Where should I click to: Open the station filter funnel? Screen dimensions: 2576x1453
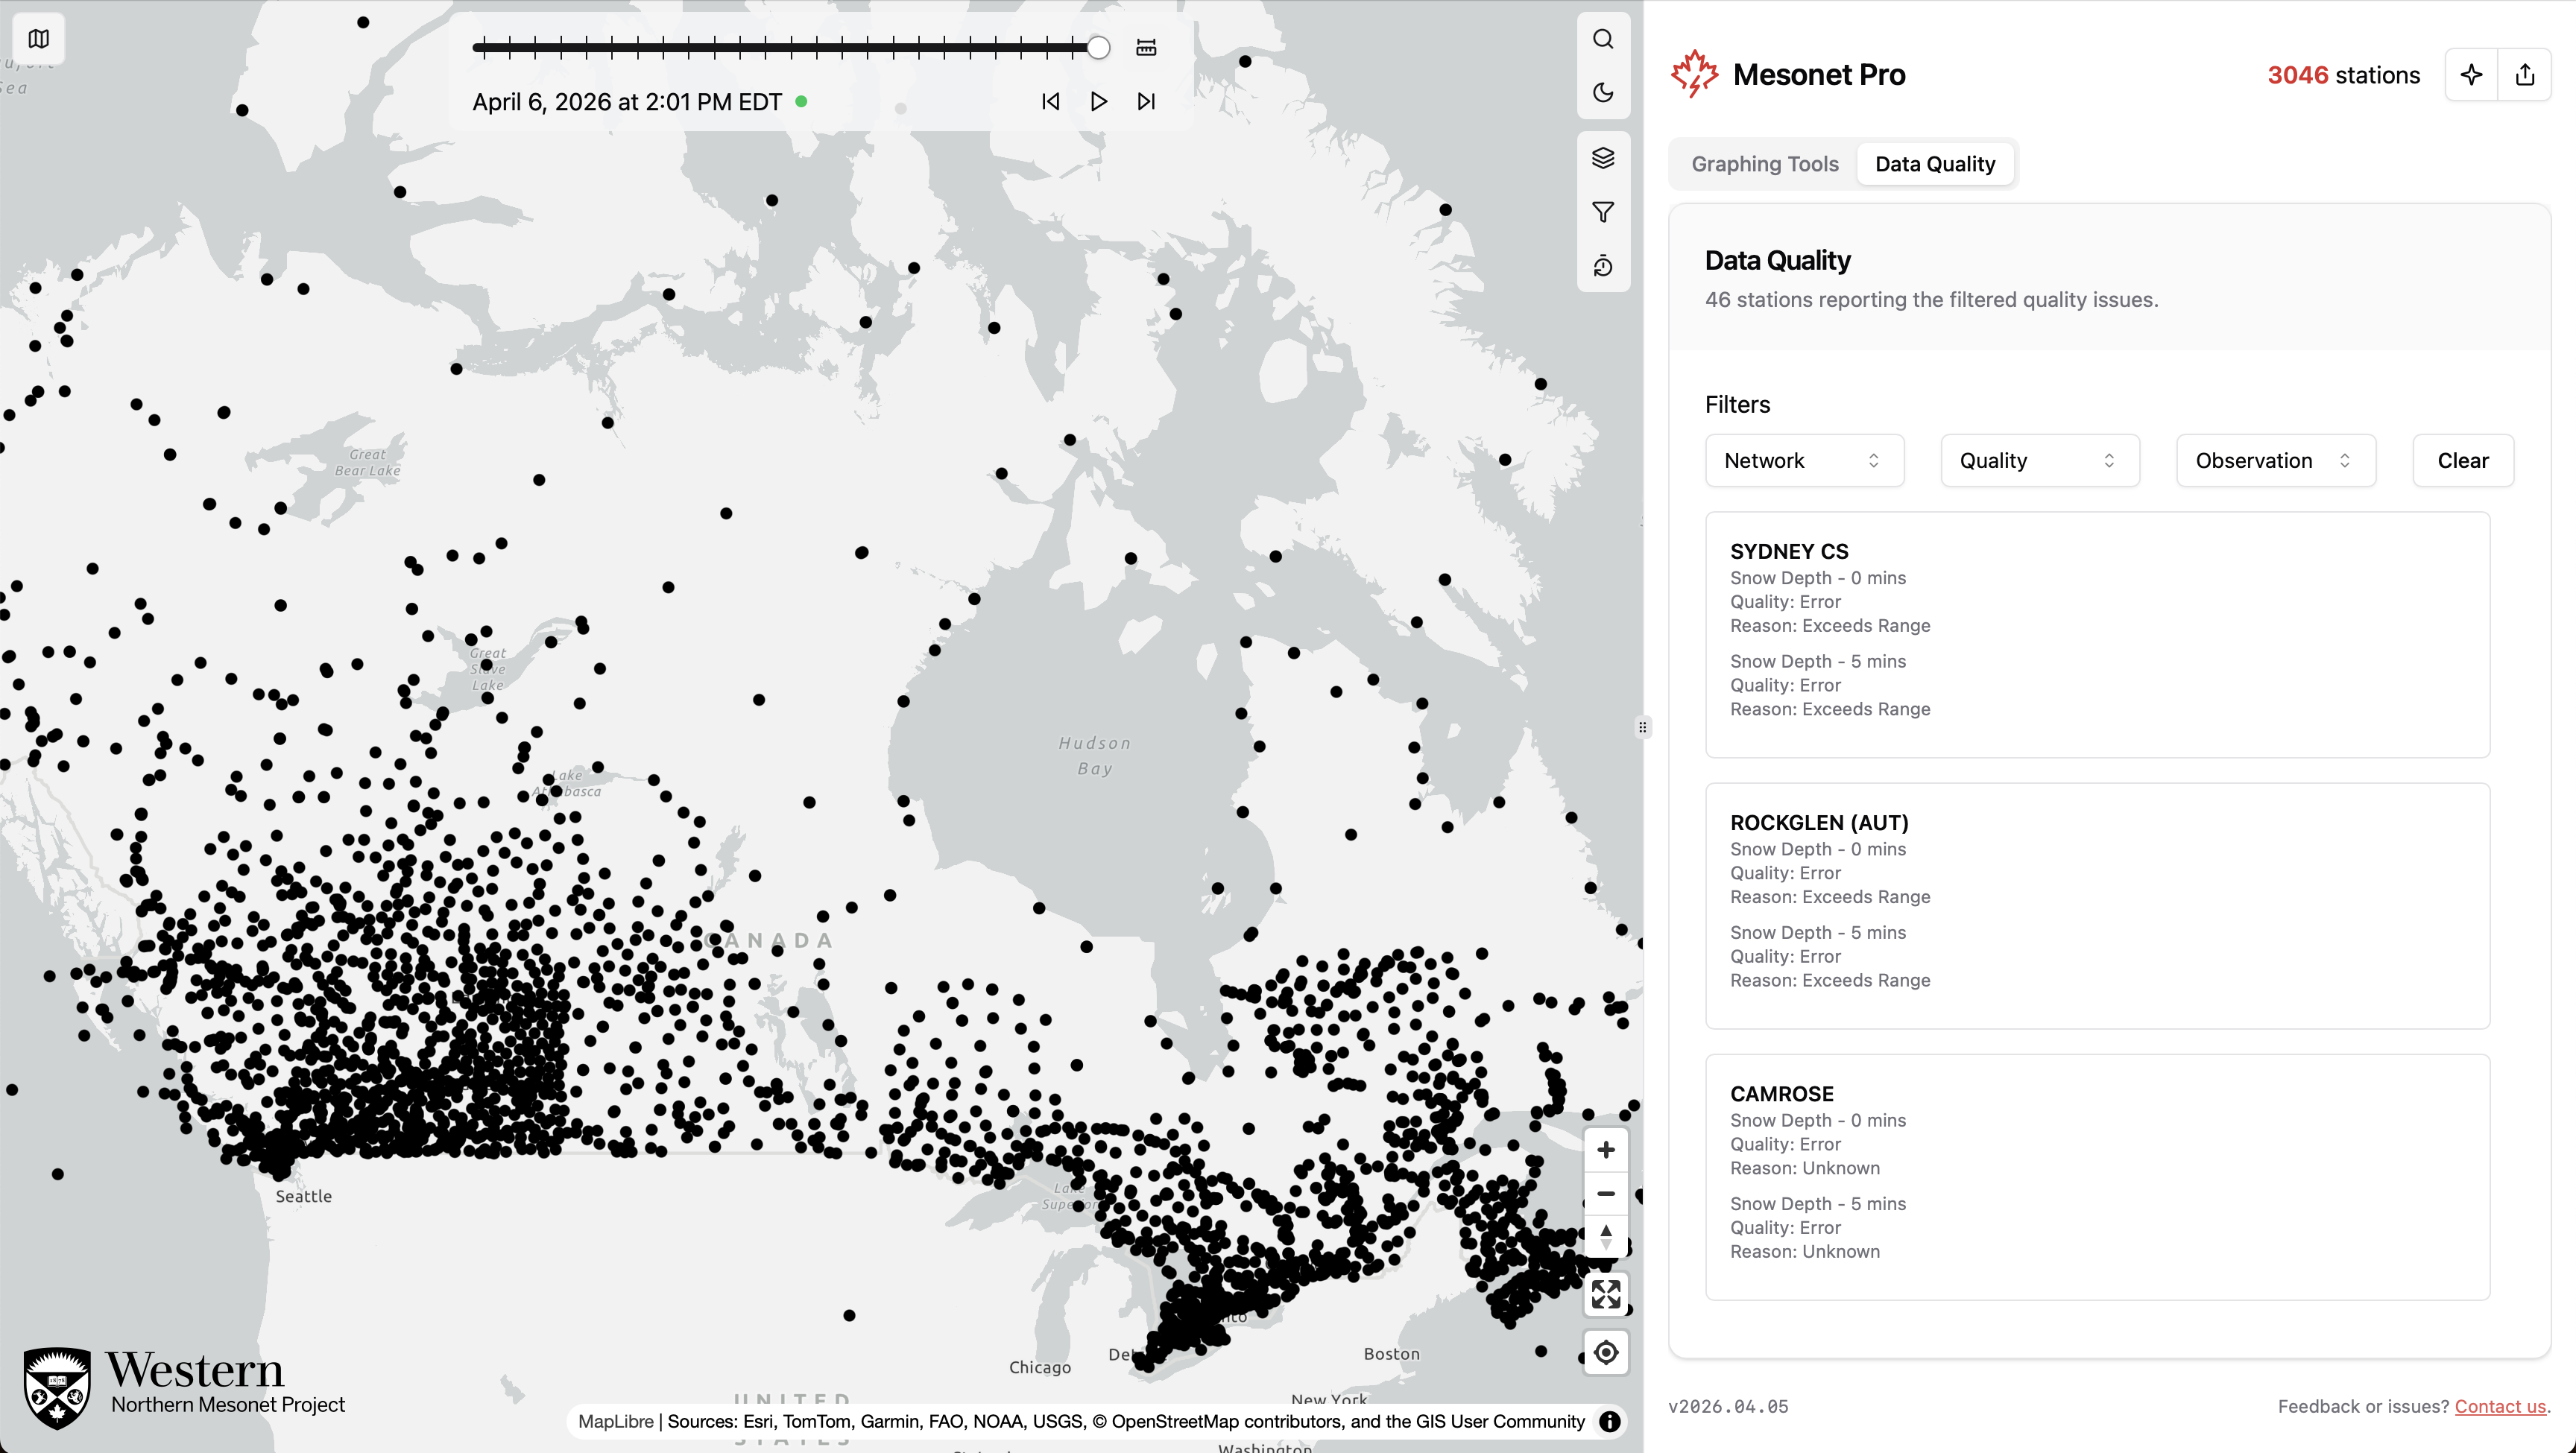click(x=1603, y=212)
